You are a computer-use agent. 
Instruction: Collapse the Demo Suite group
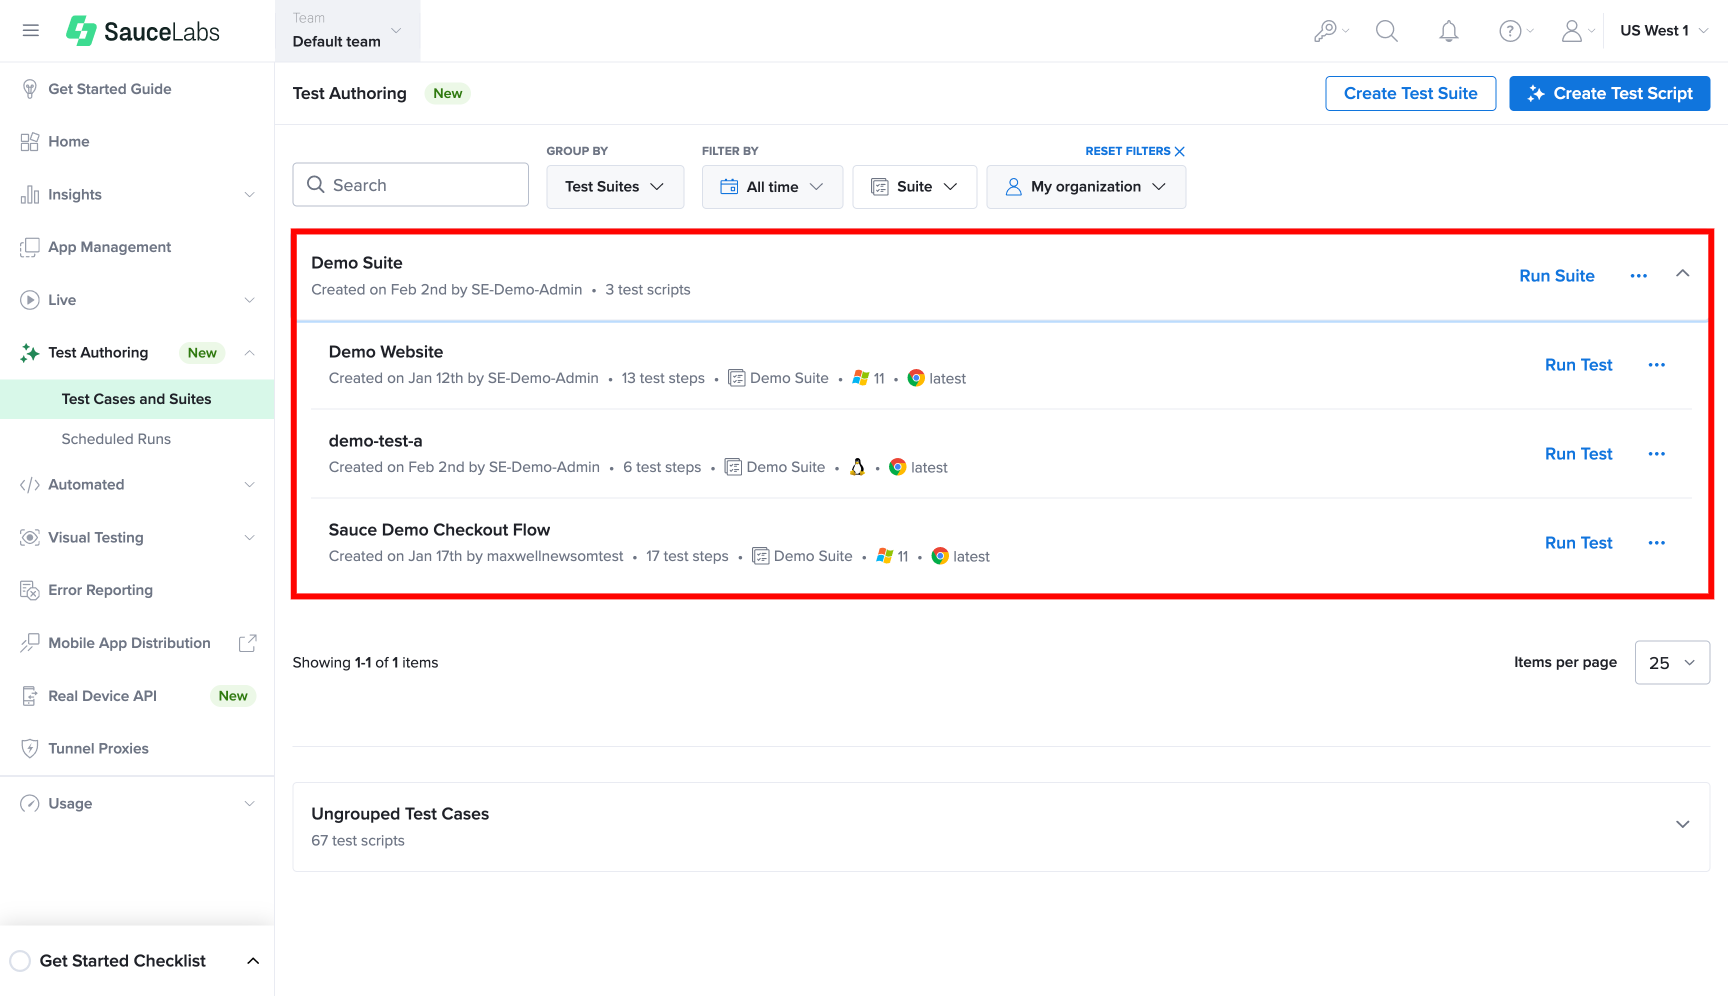pos(1683,274)
